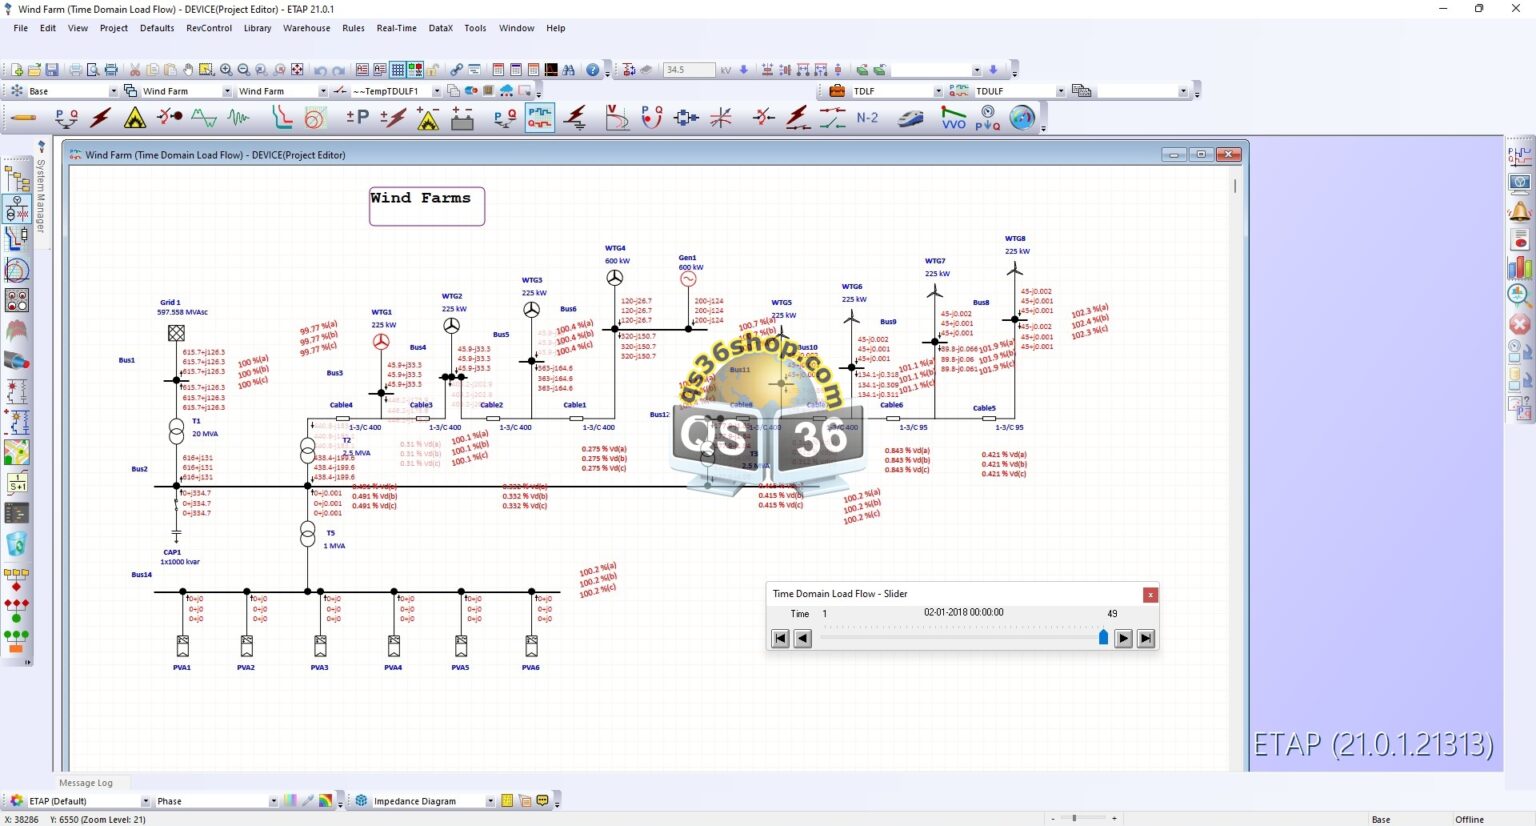Select the Time Domain Load Flow mode
The height and width of the screenshot is (826, 1536).
pyautogui.click(x=539, y=118)
